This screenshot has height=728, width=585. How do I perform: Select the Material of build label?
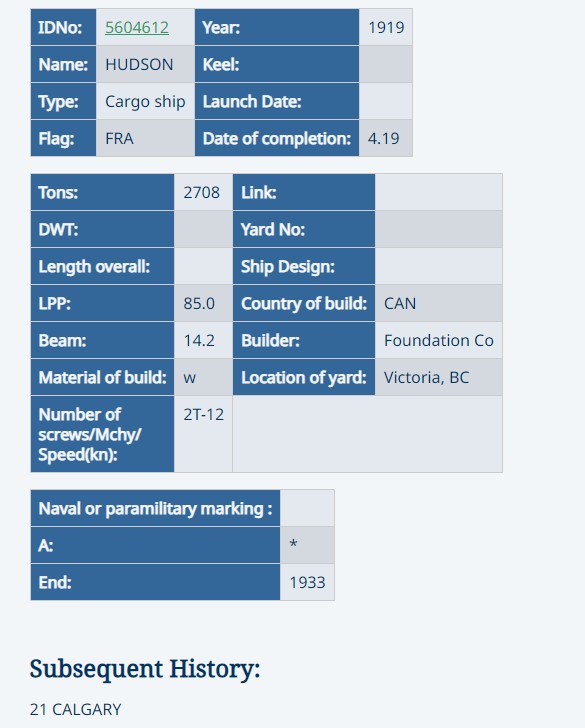pos(102,377)
